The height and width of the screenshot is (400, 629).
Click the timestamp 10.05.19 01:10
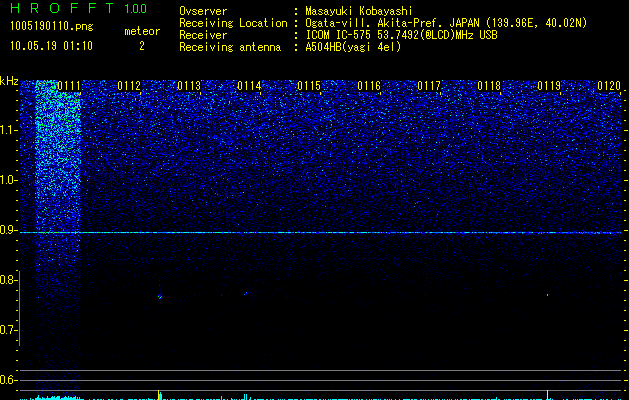coord(51,46)
